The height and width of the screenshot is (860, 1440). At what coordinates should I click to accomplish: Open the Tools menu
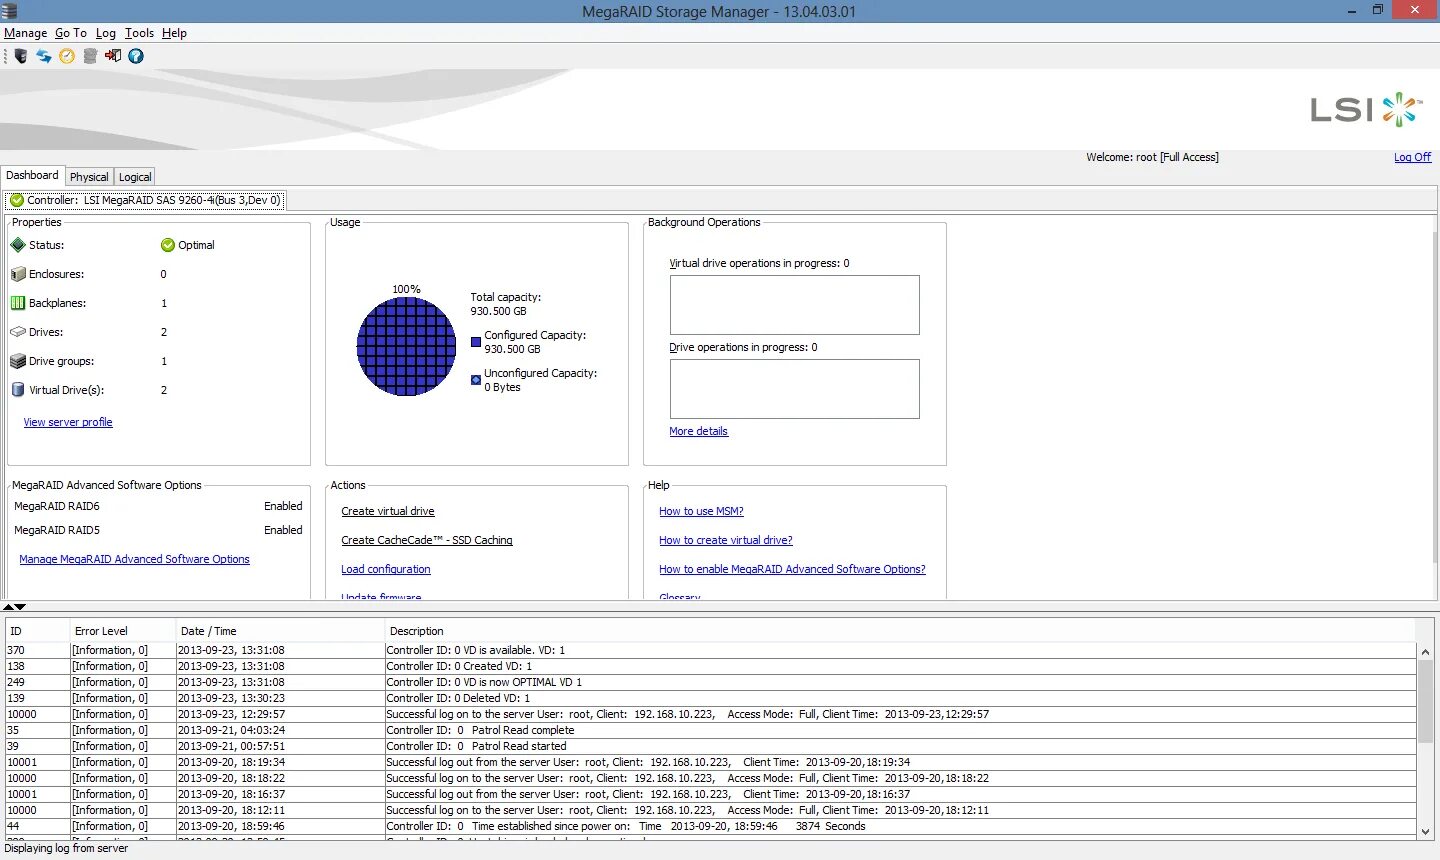click(x=140, y=33)
